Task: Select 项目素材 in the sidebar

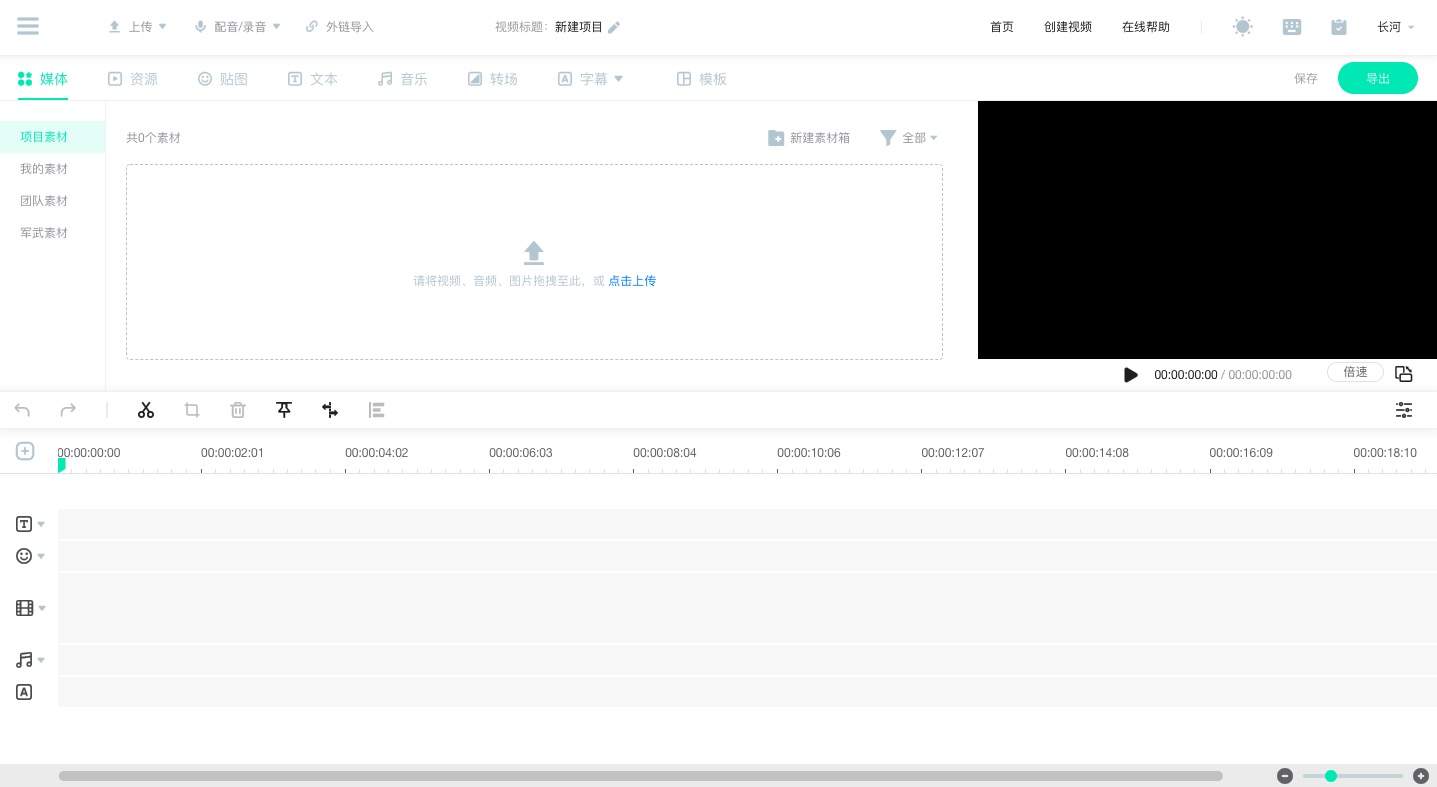Action: pos(52,137)
